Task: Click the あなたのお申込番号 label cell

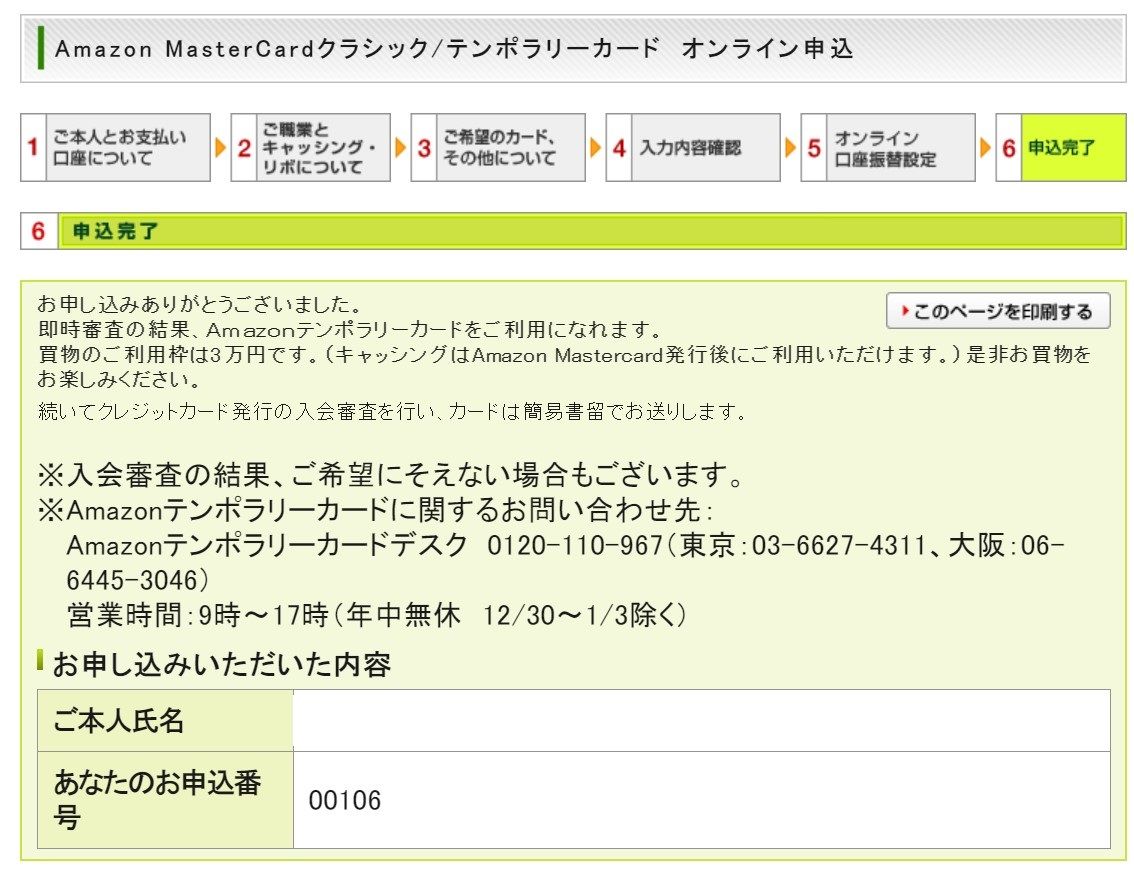Action: [x=166, y=800]
